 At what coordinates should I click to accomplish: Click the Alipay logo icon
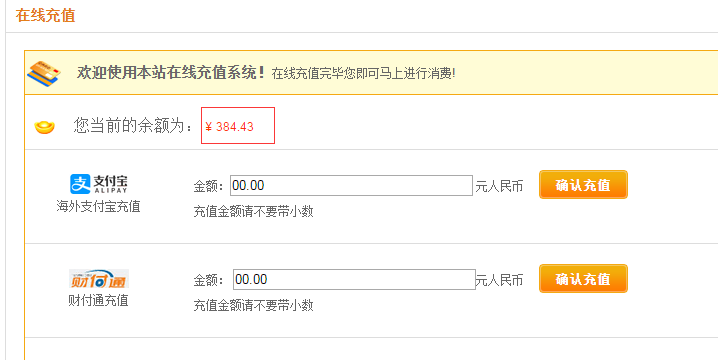point(98,184)
